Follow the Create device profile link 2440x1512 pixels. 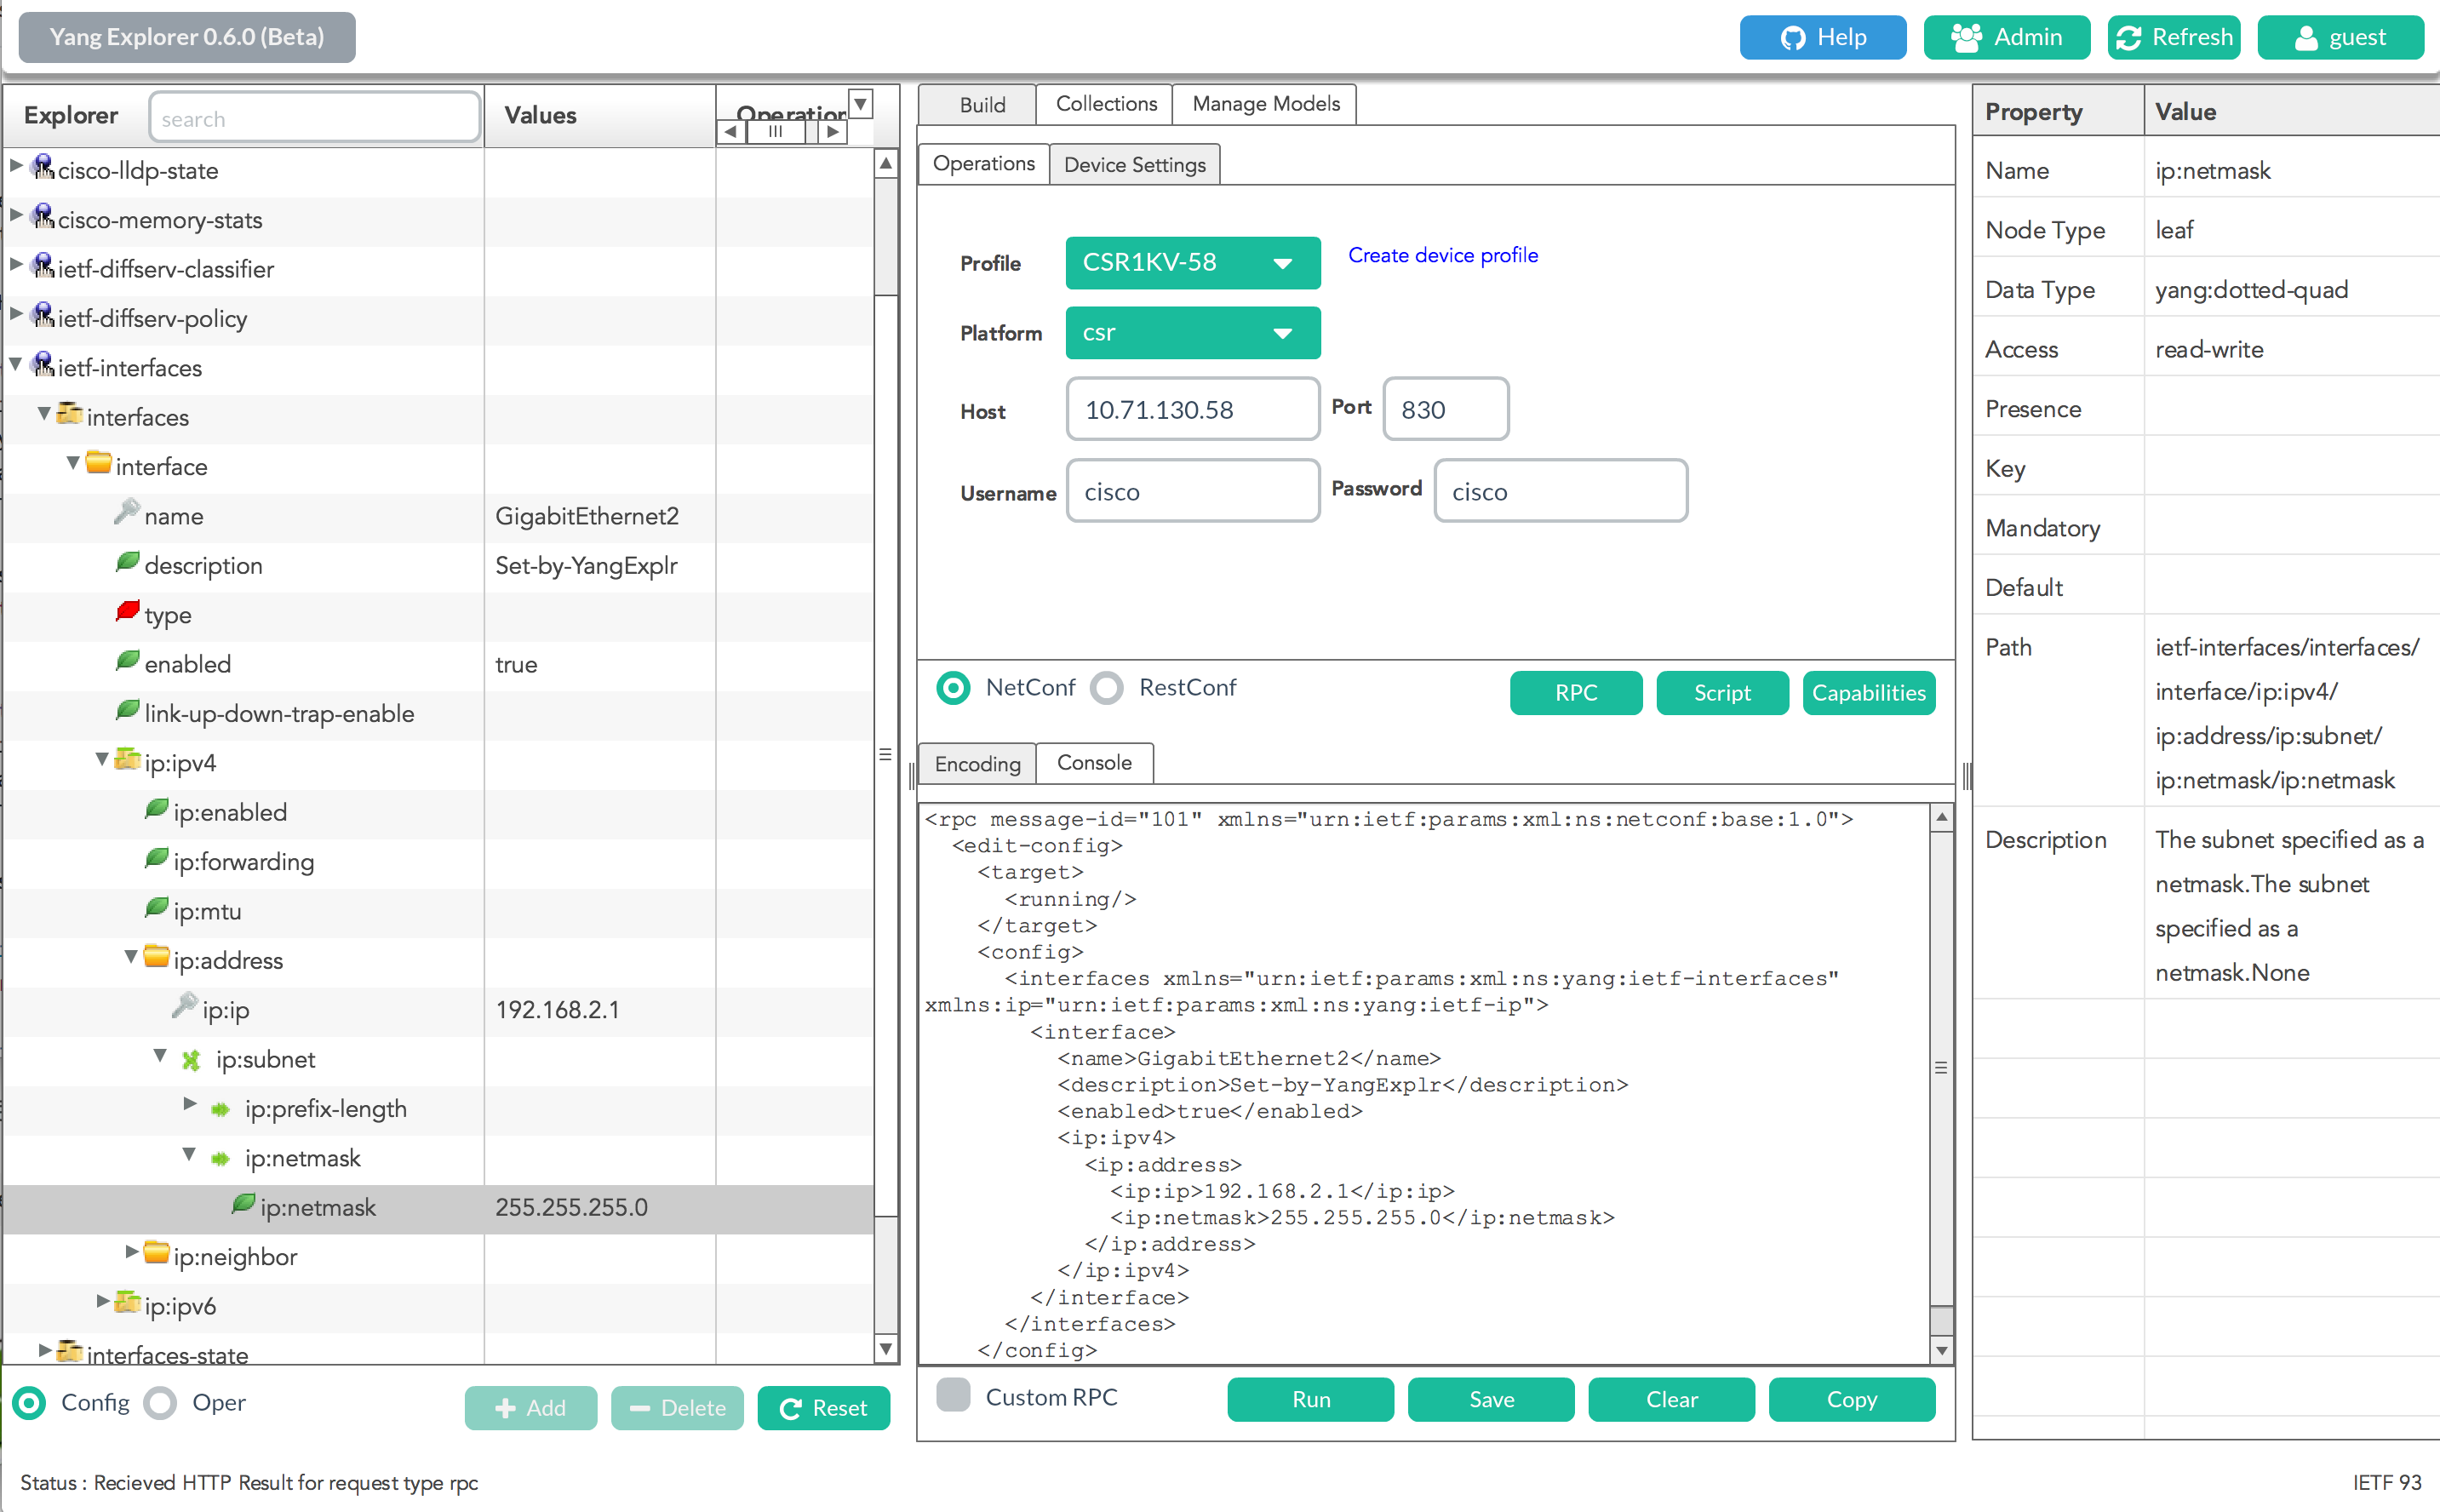pyautogui.click(x=1442, y=255)
